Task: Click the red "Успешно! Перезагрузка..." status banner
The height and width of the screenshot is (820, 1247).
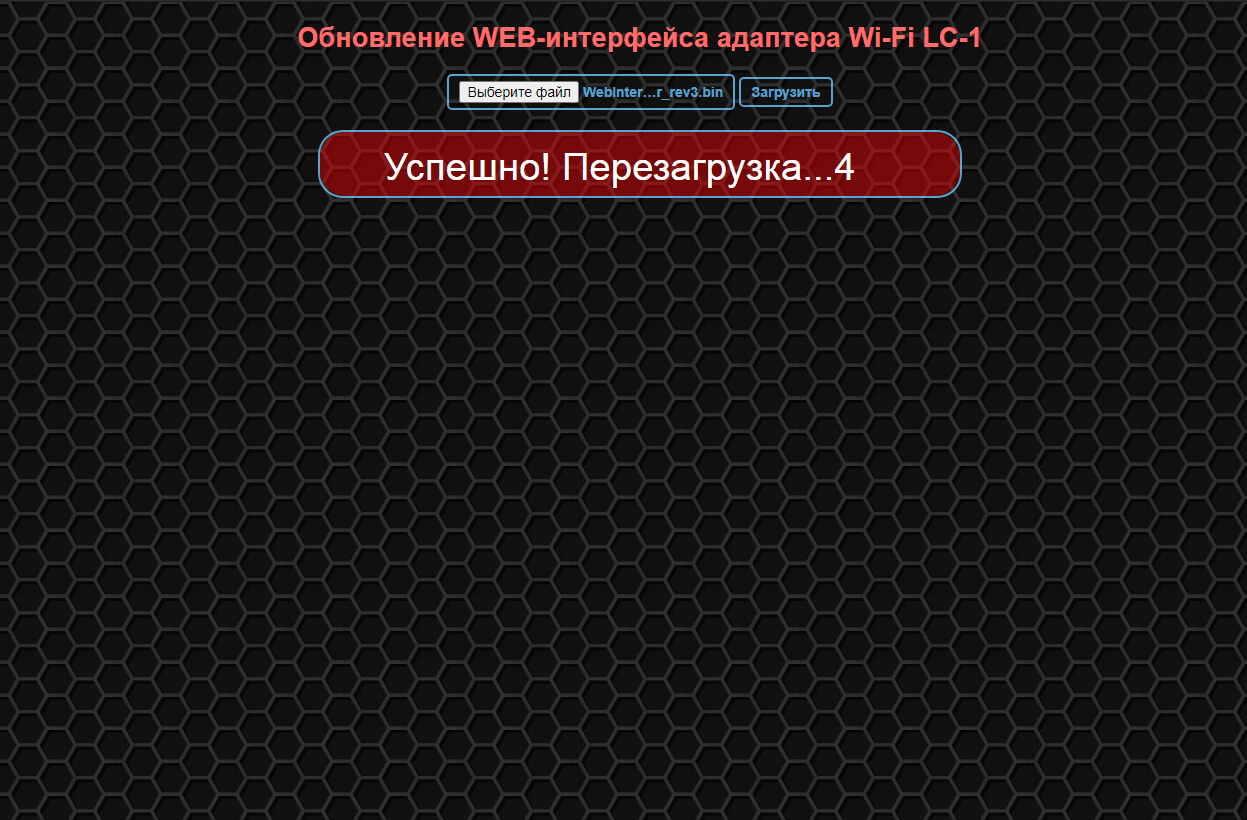Action: click(640, 164)
